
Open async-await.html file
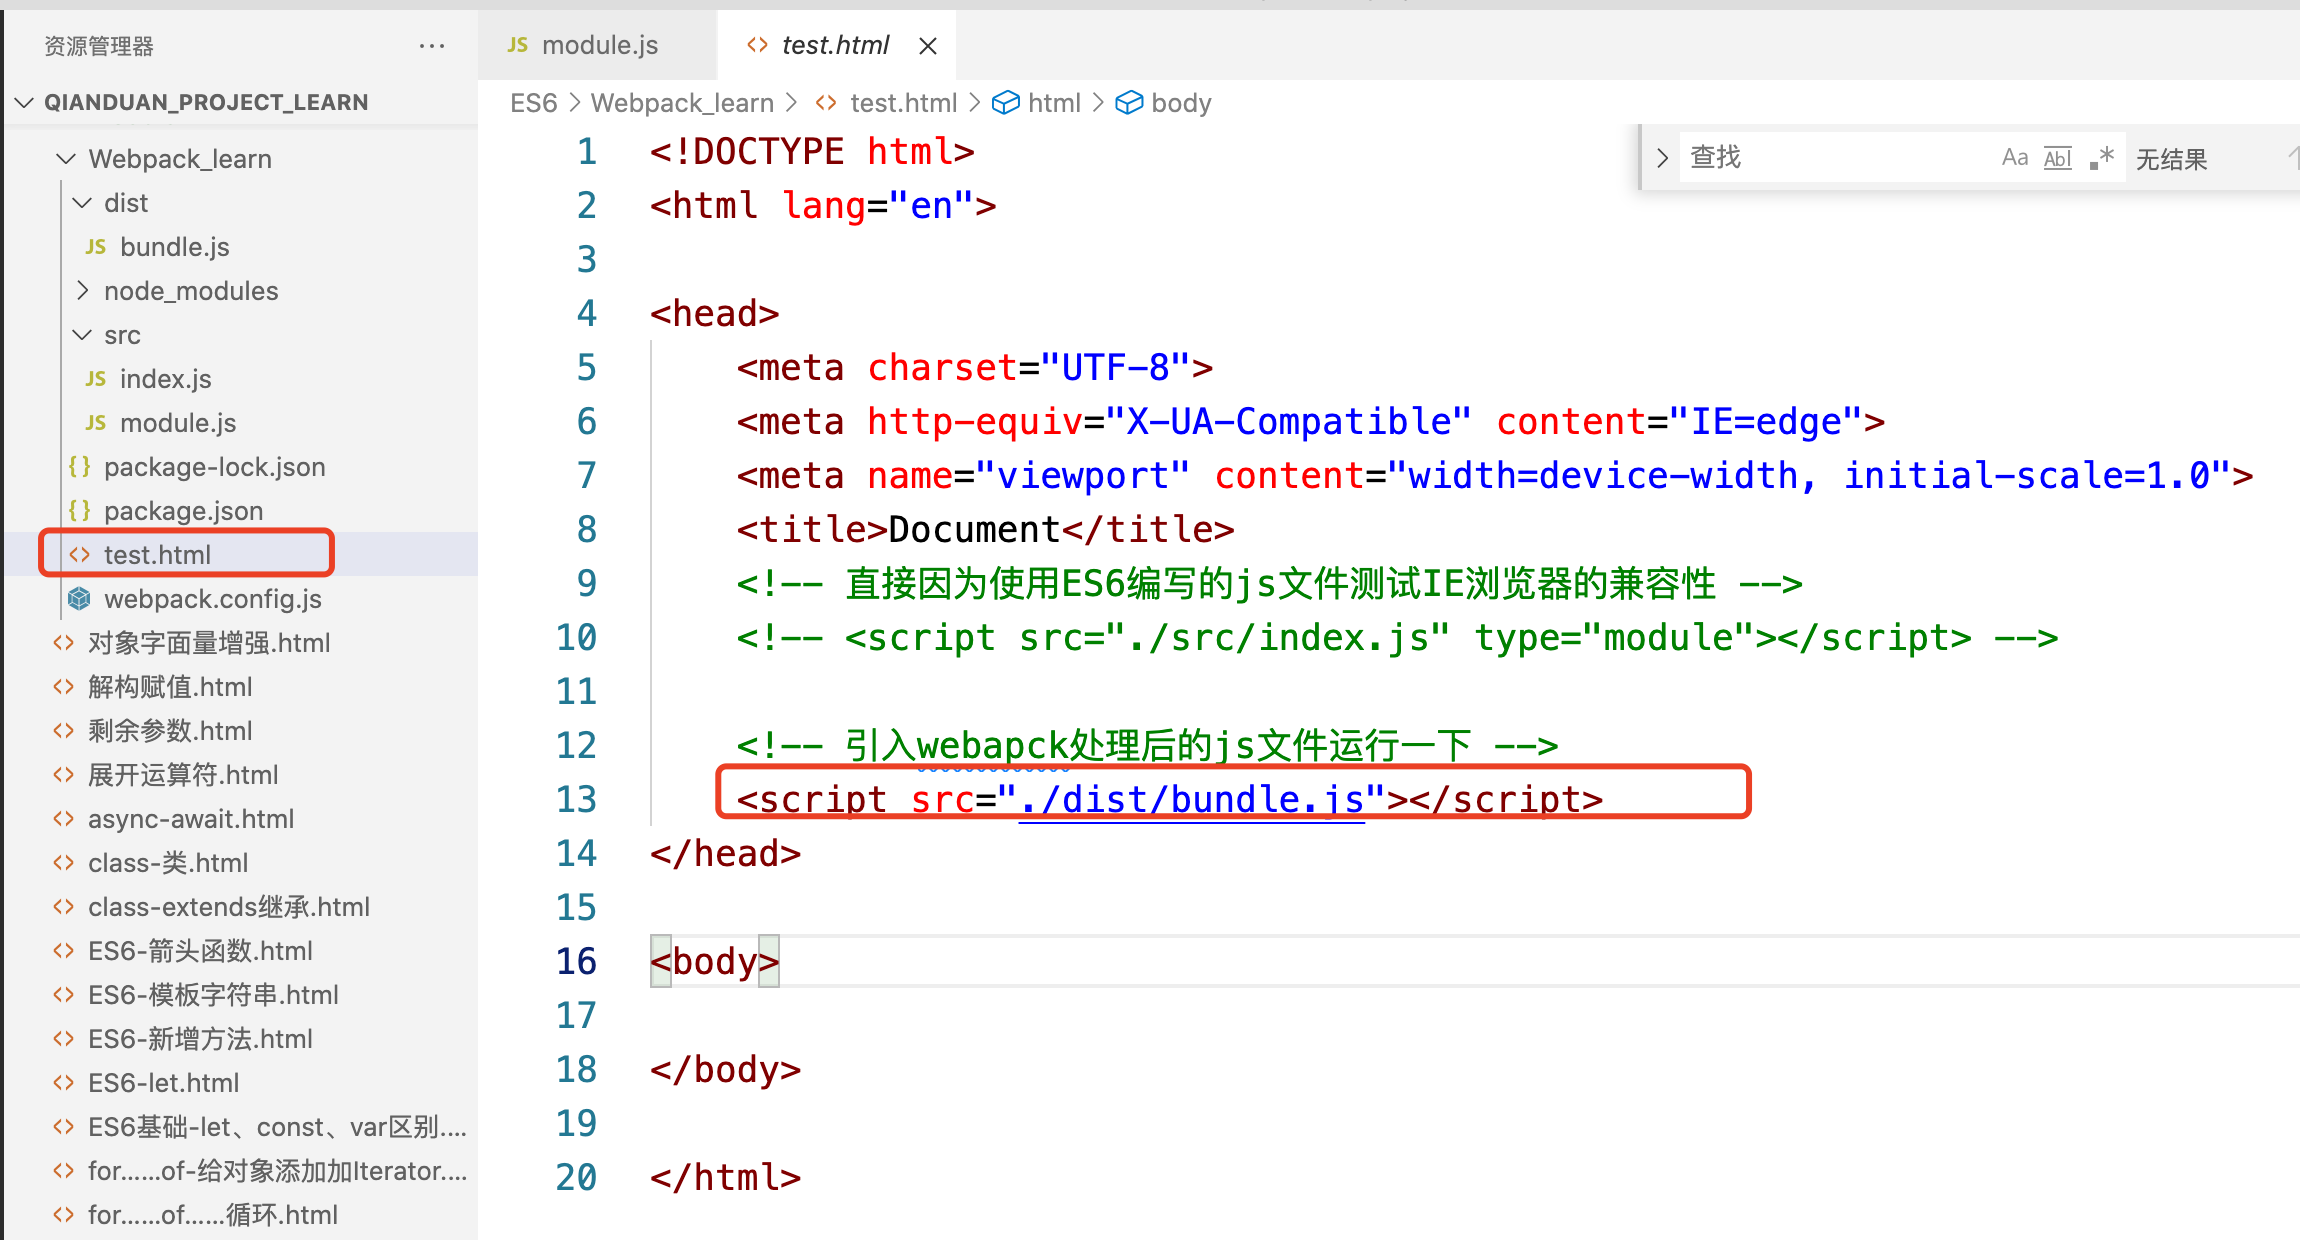pyautogui.click(x=191, y=819)
